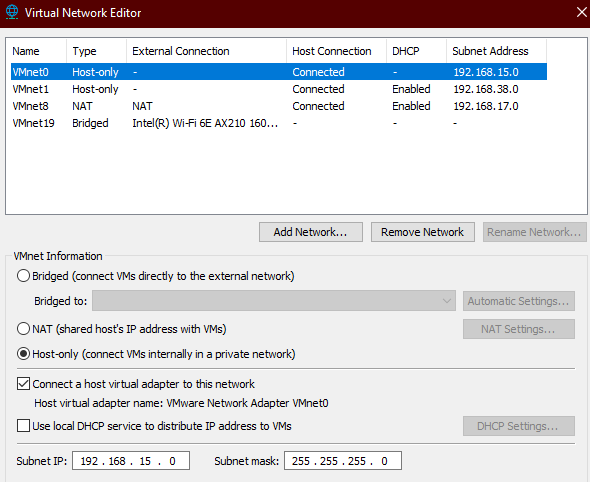Viewport: 590px width, 482px height.
Task: Open DHCP Settings button
Action: coord(519,426)
